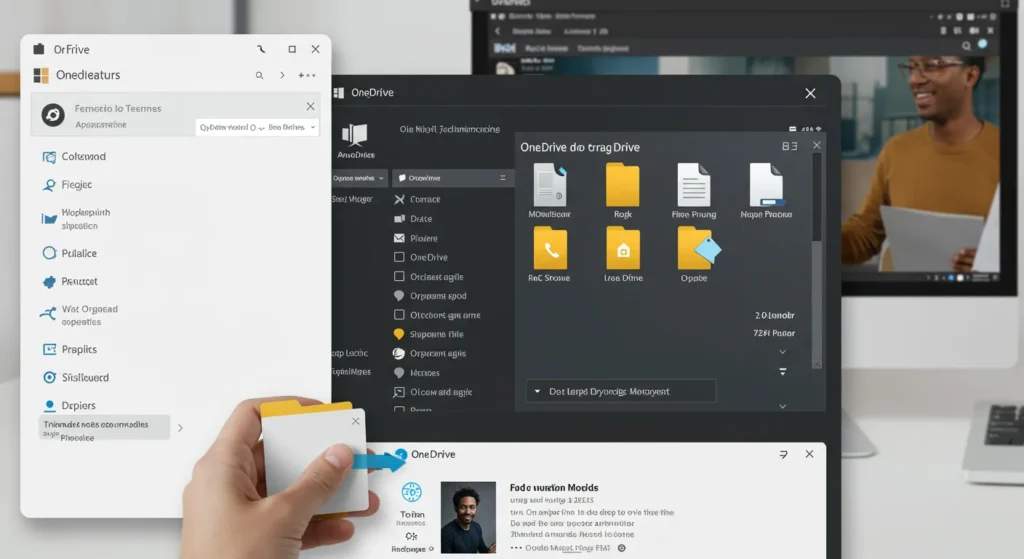Open the hamburger menu on Oroenme tab
This screenshot has width=1024, height=559.
(x=502, y=178)
